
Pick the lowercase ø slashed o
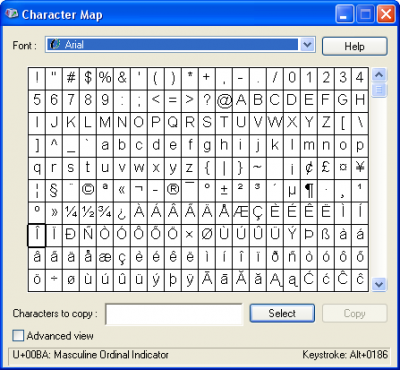(x=71, y=280)
